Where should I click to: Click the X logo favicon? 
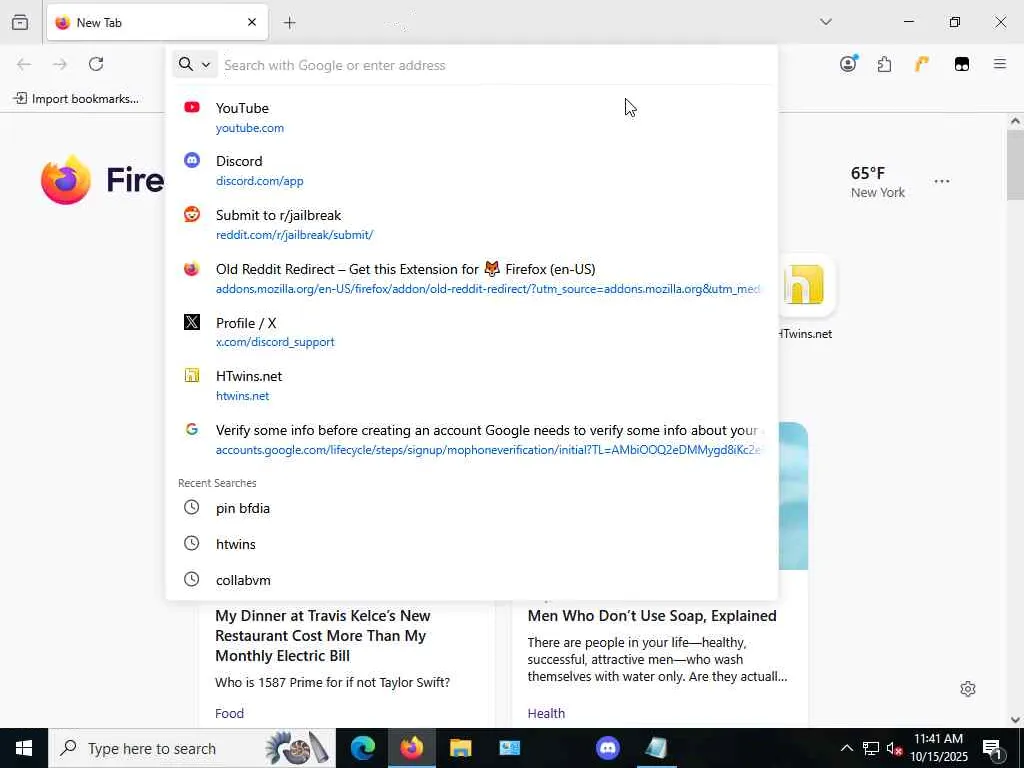point(192,322)
